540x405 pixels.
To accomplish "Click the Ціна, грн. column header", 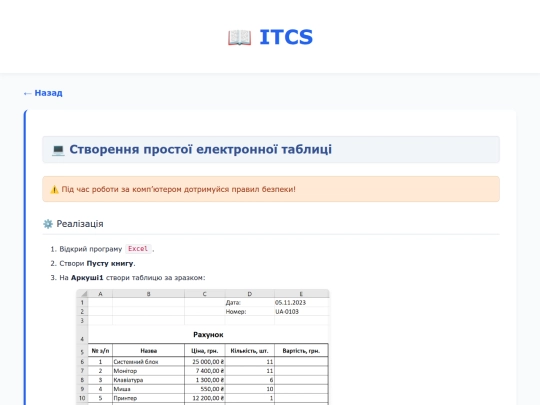I will click(x=205, y=351).
